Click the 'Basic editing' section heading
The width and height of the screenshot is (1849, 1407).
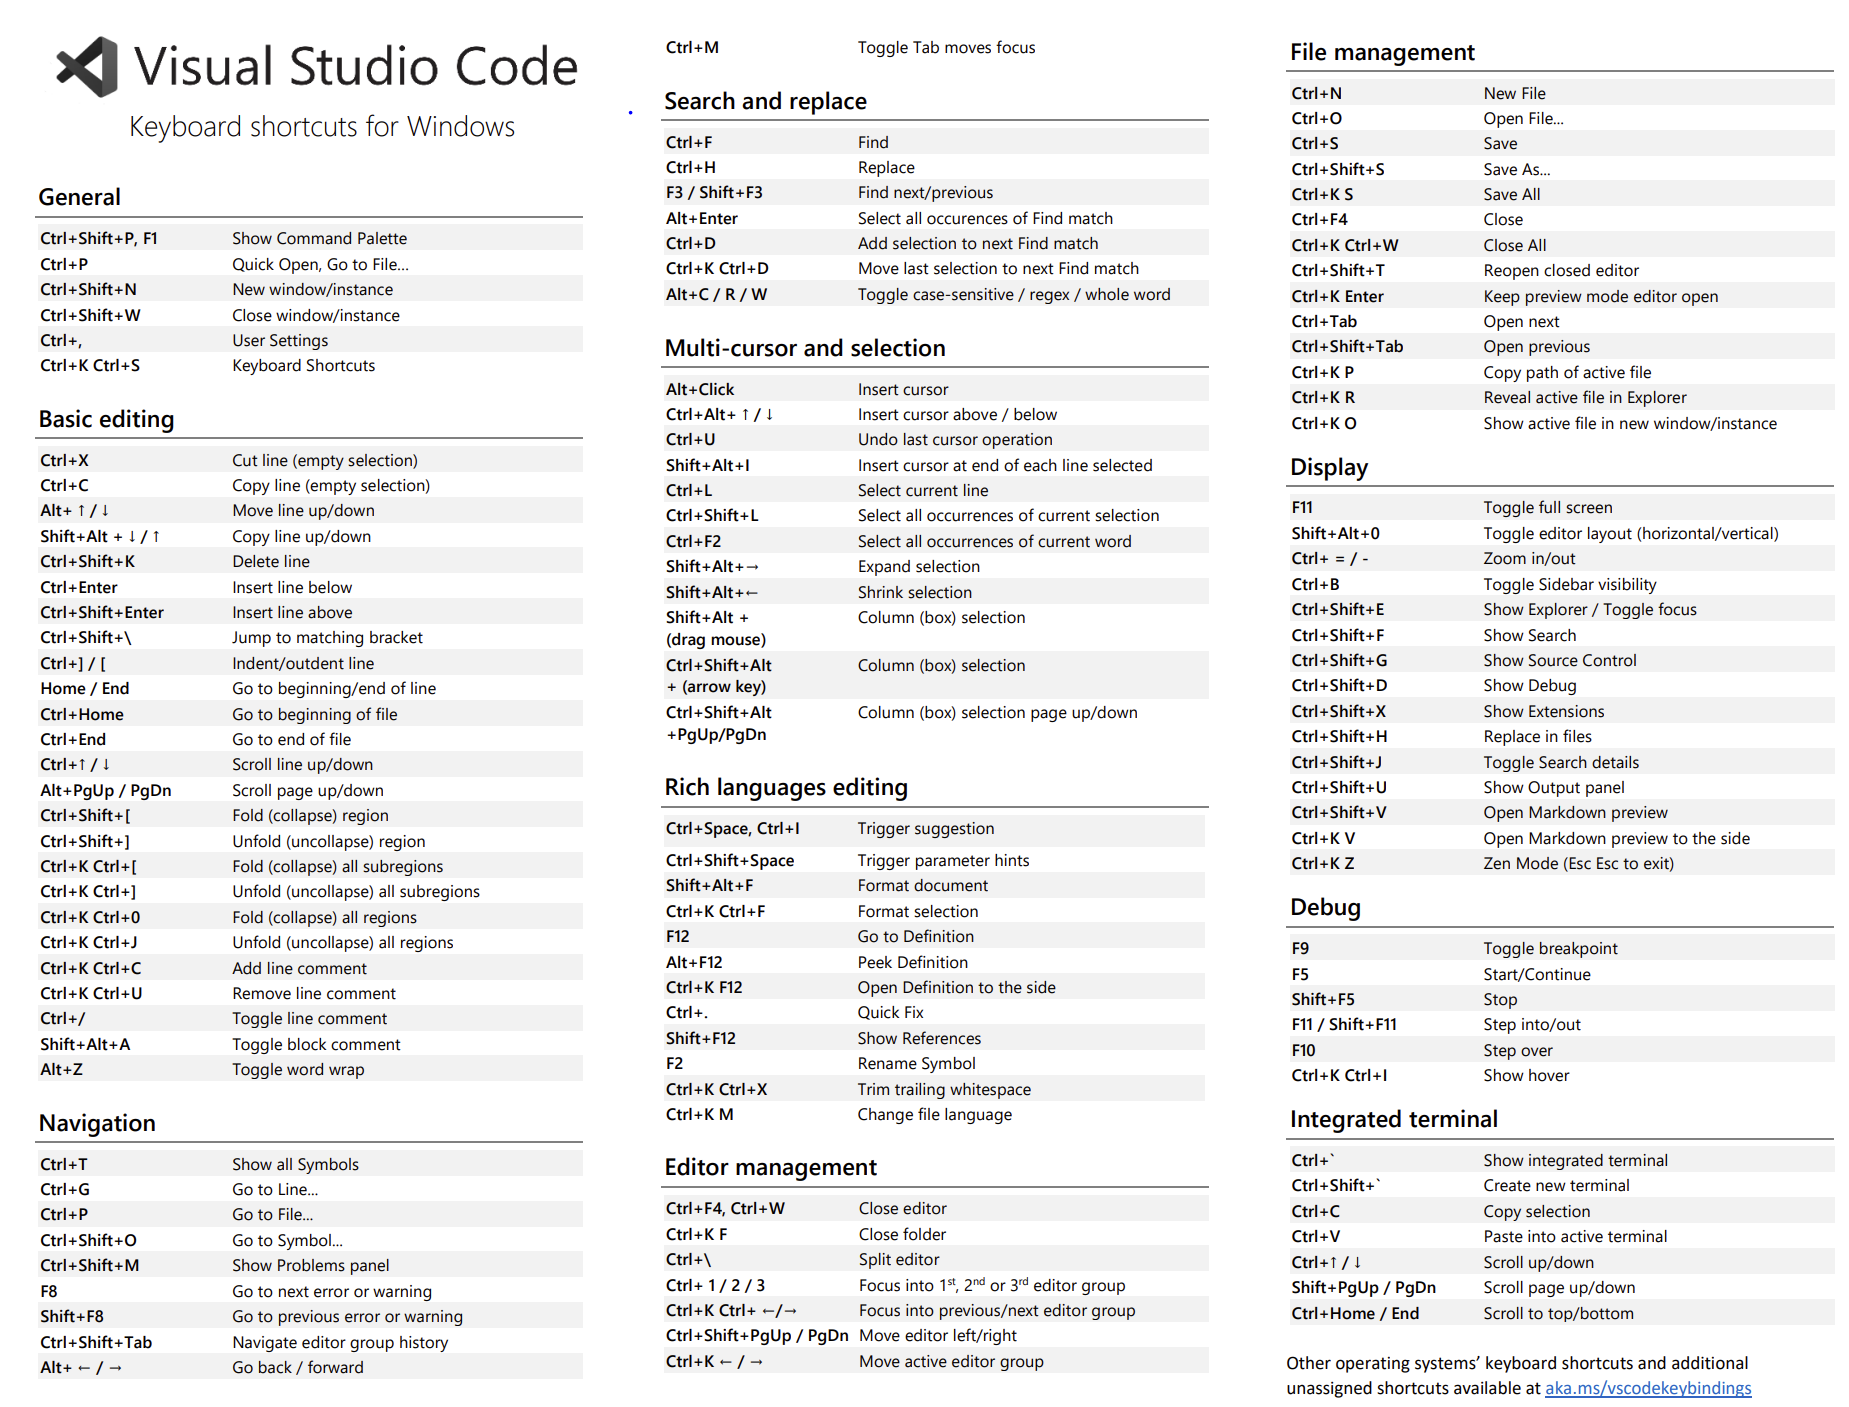(x=106, y=419)
